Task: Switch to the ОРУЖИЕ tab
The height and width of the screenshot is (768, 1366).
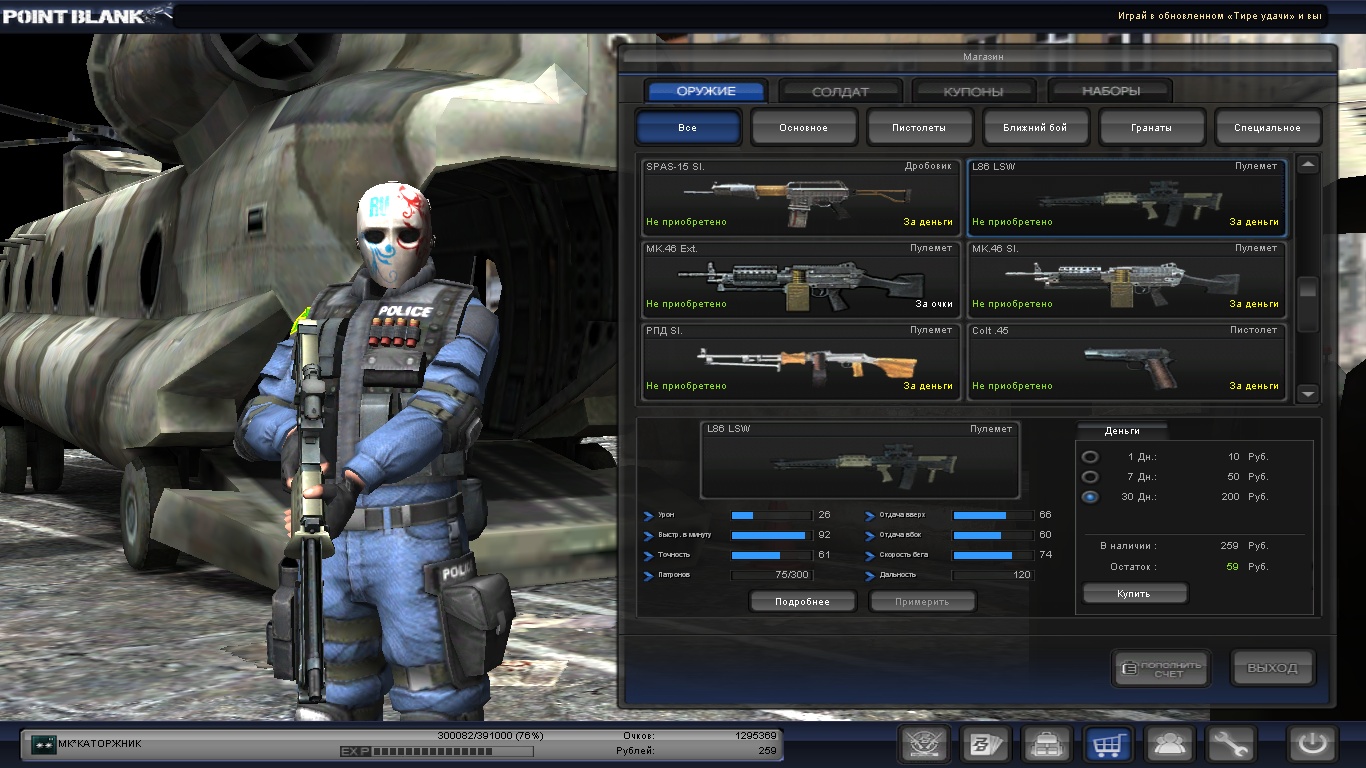Action: click(x=706, y=91)
